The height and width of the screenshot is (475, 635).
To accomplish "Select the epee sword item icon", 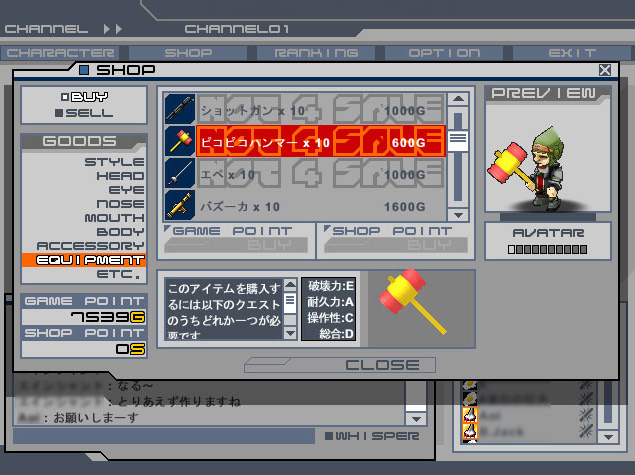I will [x=180, y=173].
